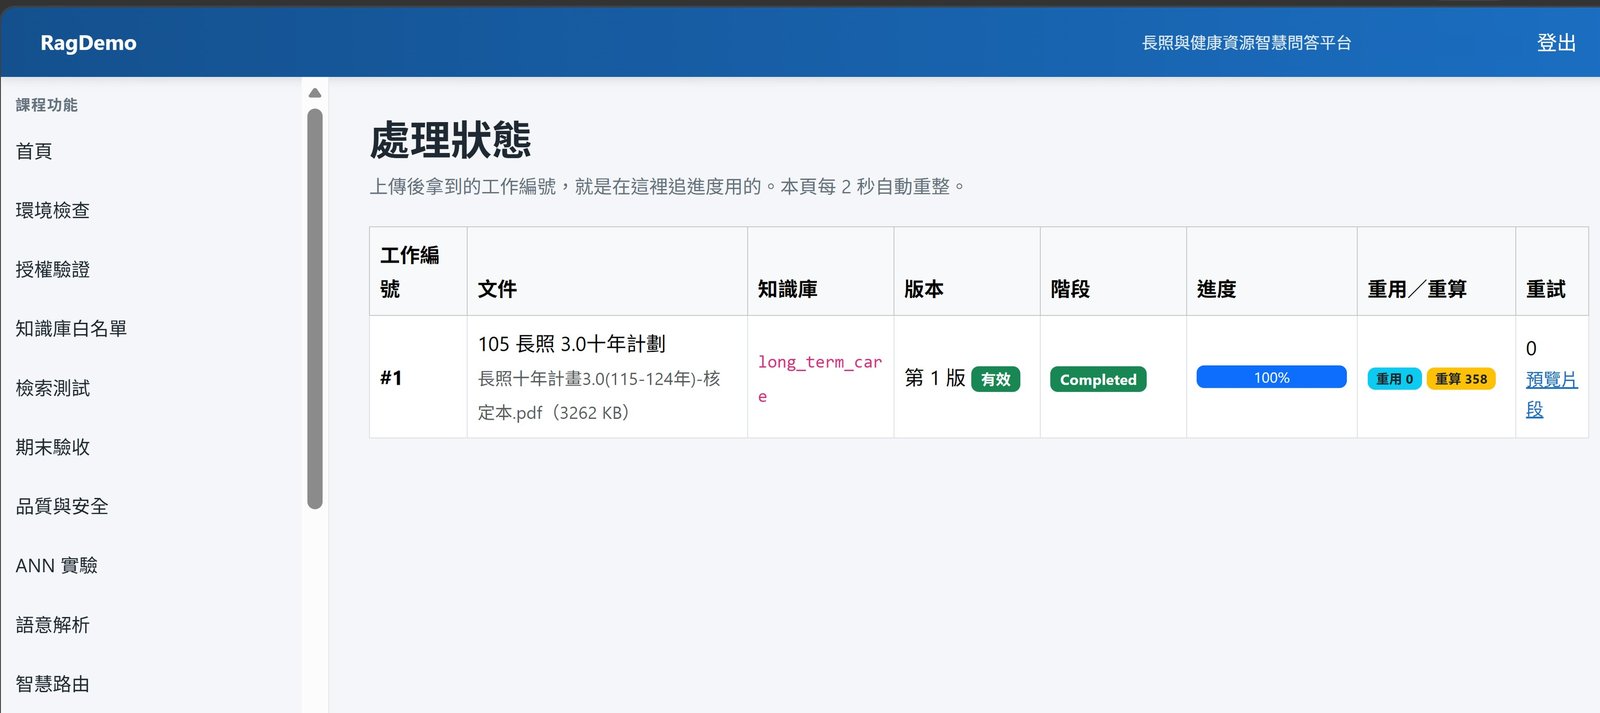Click 第 1 版 version text

click(x=935, y=378)
